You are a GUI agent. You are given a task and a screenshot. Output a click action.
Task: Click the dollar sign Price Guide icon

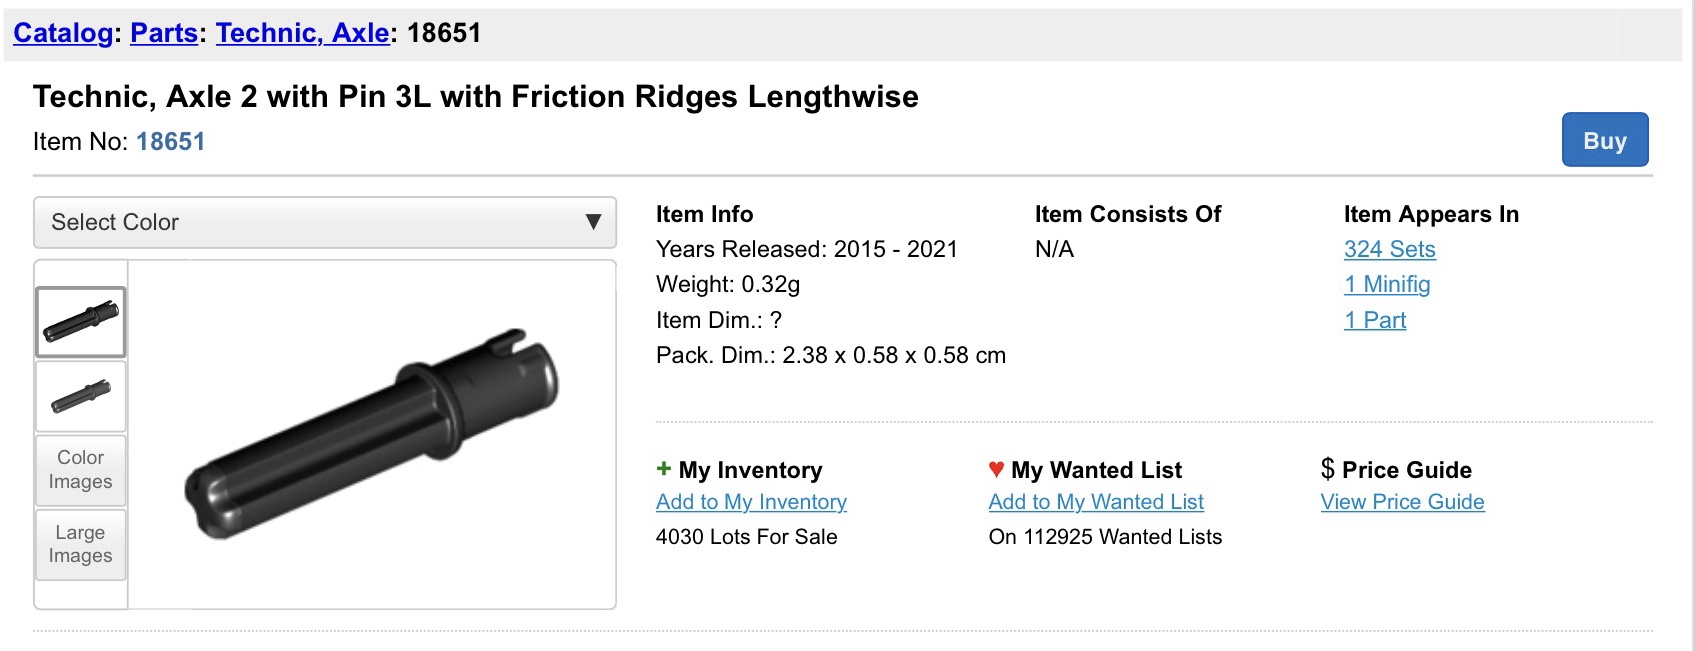point(1327,469)
